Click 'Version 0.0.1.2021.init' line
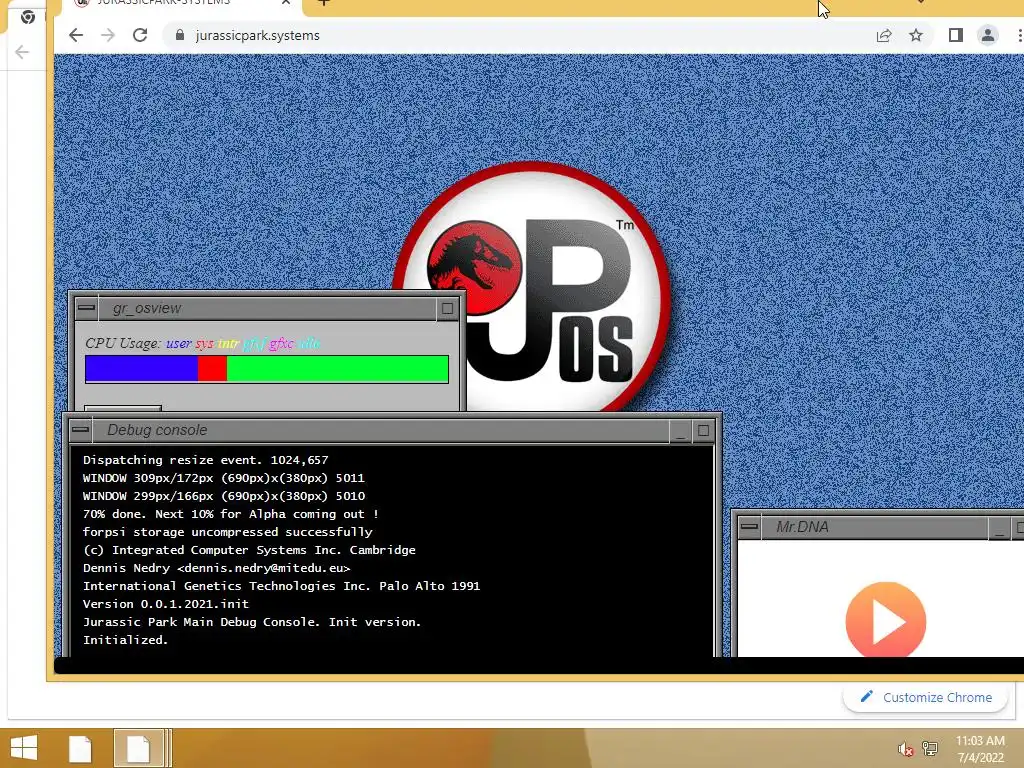 click(166, 604)
